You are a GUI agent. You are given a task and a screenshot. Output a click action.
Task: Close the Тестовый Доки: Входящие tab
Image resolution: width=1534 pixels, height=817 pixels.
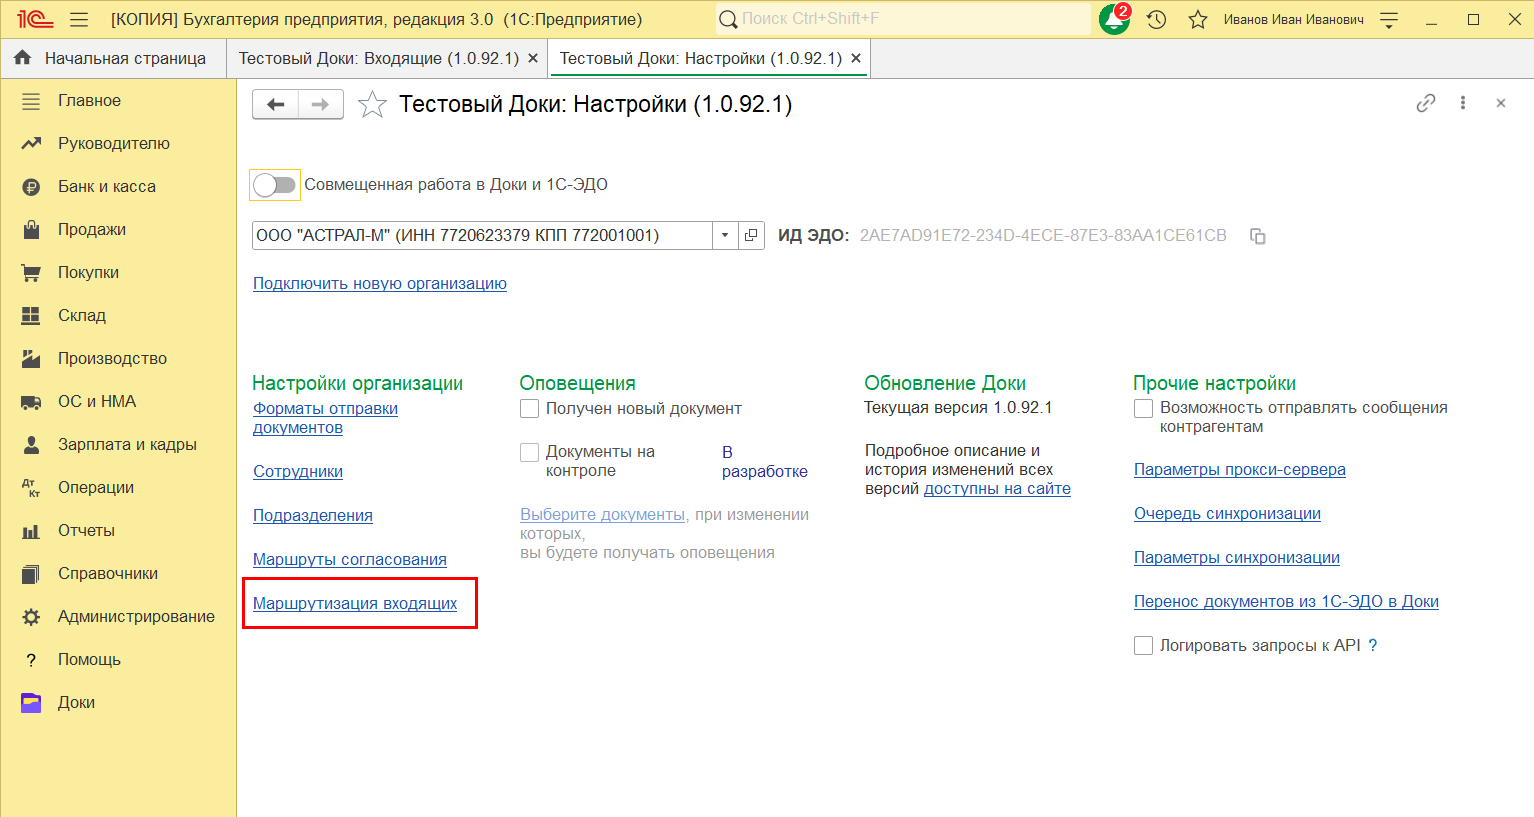533,58
